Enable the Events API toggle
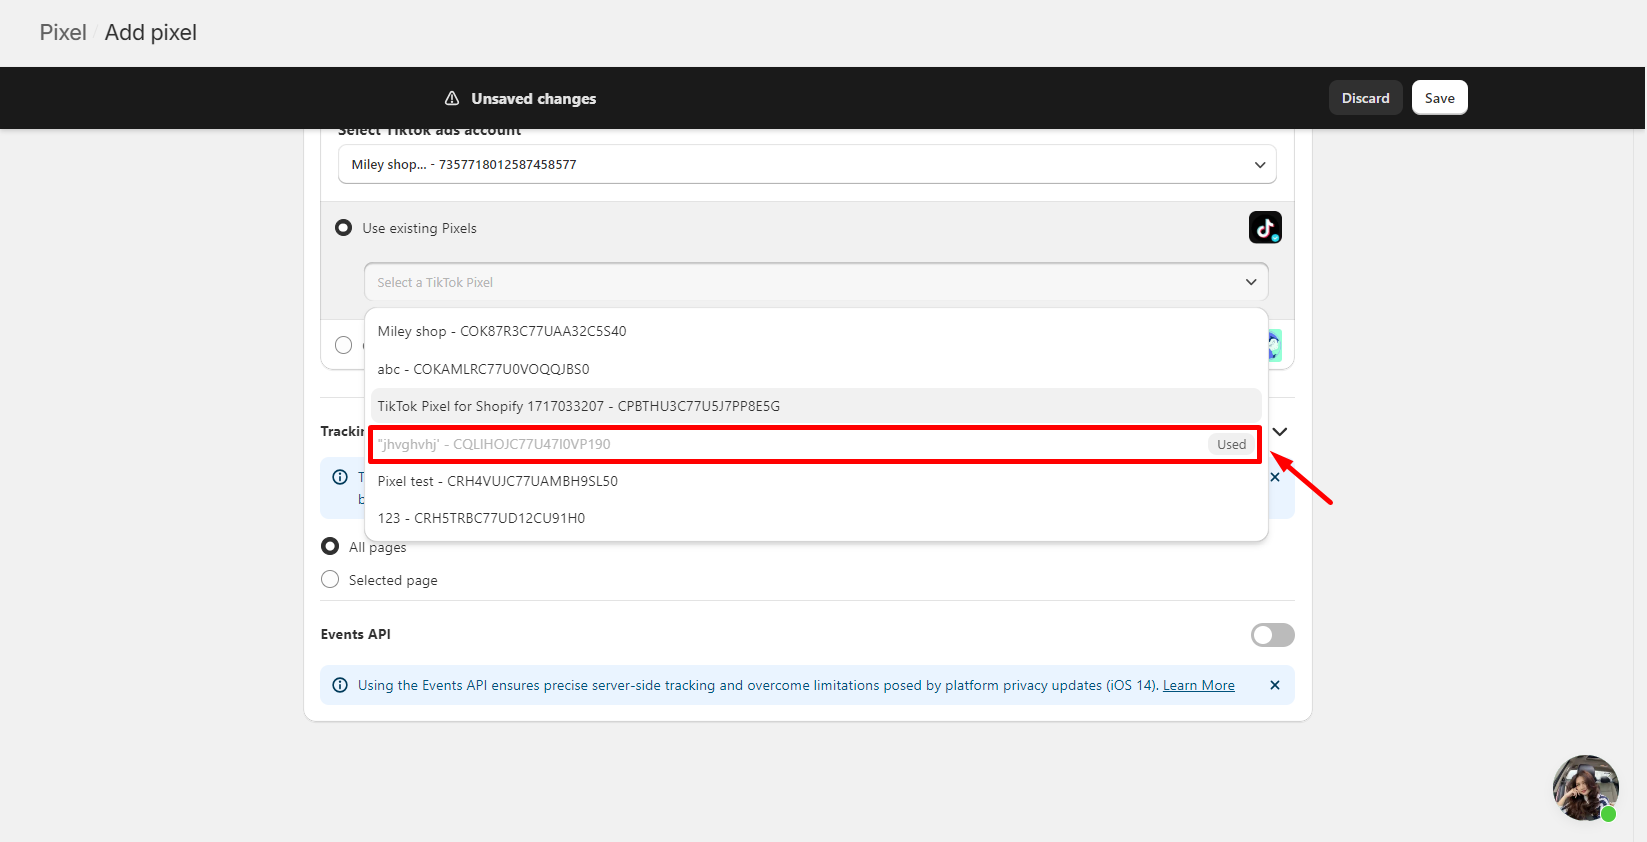 1272,635
